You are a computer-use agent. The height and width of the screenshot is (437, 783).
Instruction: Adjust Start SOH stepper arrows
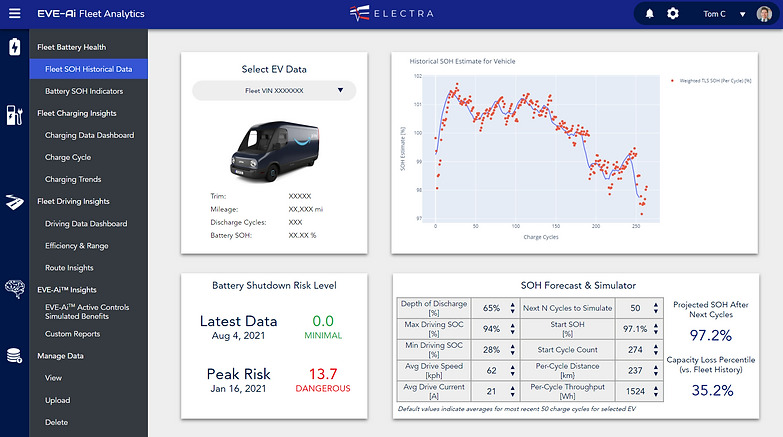click(656, 329)
